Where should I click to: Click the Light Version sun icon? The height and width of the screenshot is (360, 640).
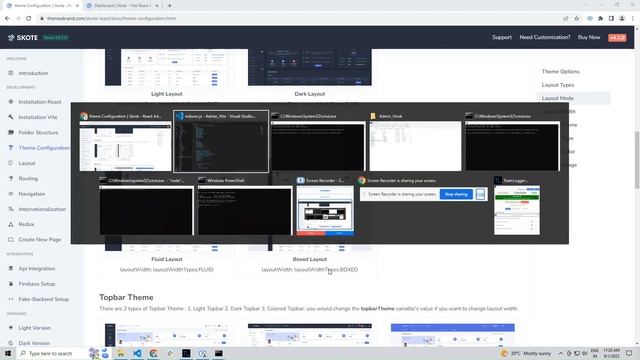click(x=11, y=327)
